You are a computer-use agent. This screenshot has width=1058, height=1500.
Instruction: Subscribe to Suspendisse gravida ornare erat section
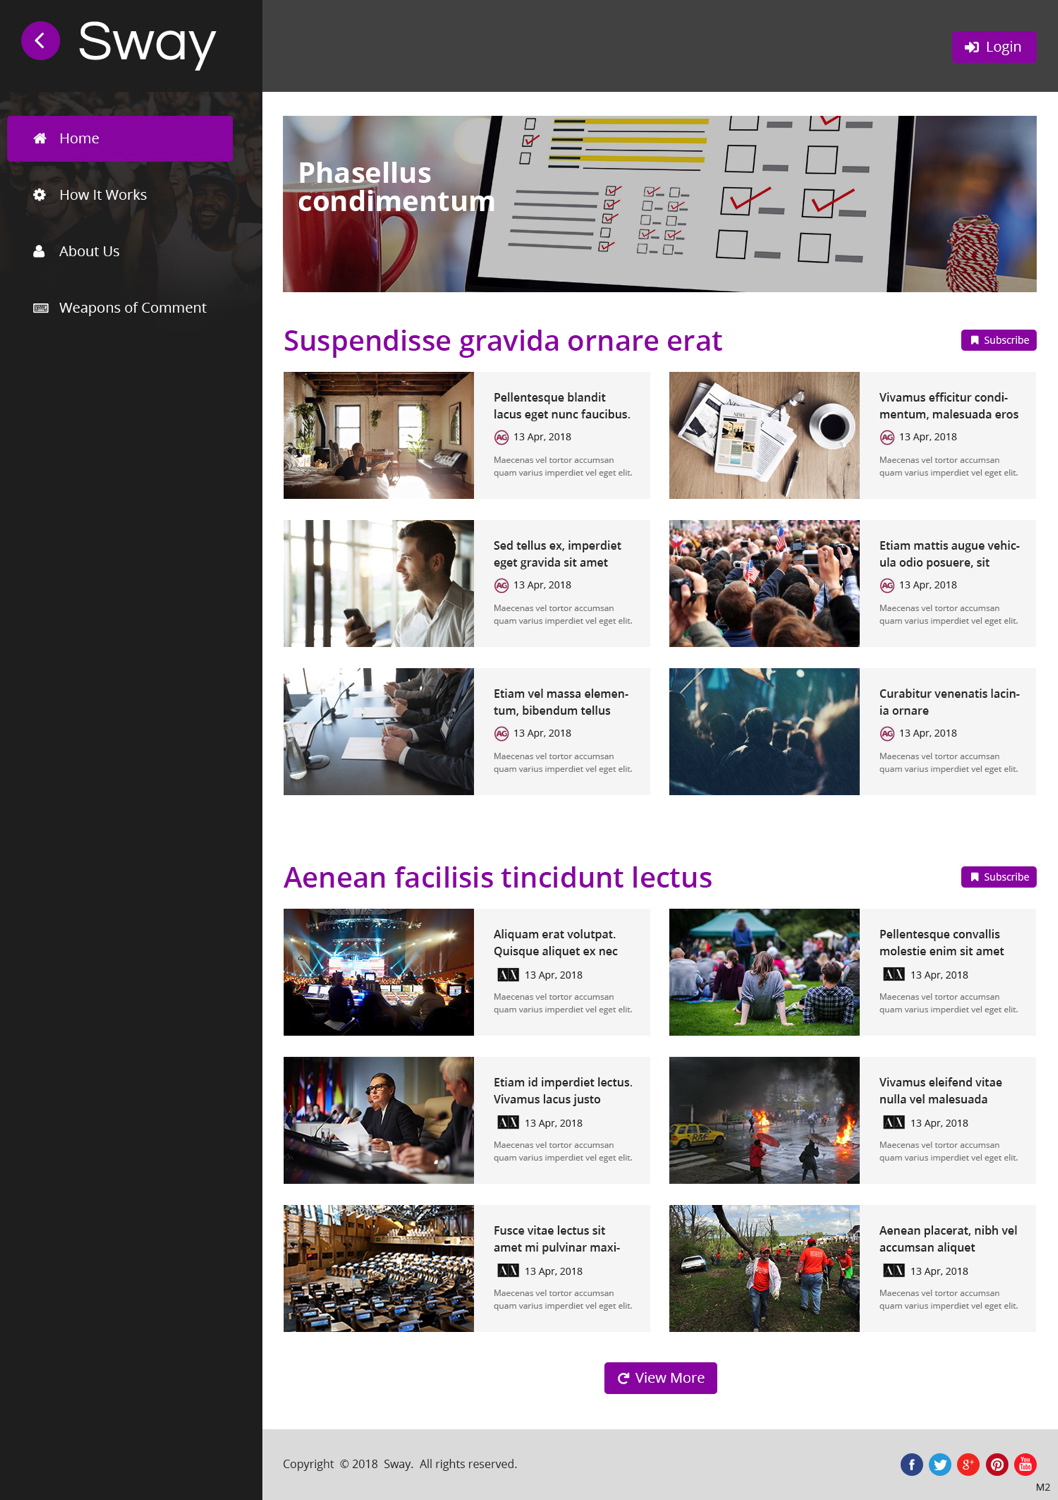(998, 340)
